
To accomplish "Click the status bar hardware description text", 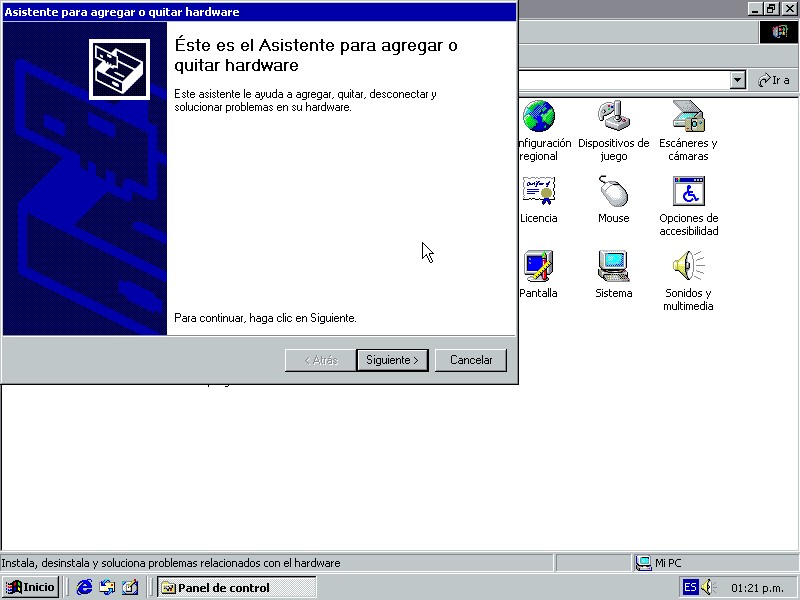I will pyautogui.click(x=171, y=563).
